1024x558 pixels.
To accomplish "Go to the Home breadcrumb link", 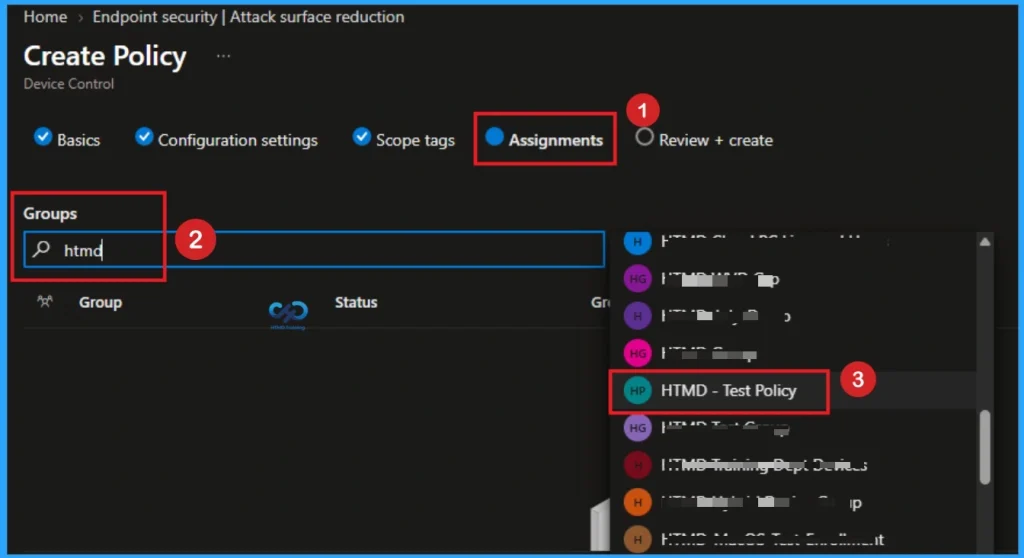I will (x=45, y=17).
